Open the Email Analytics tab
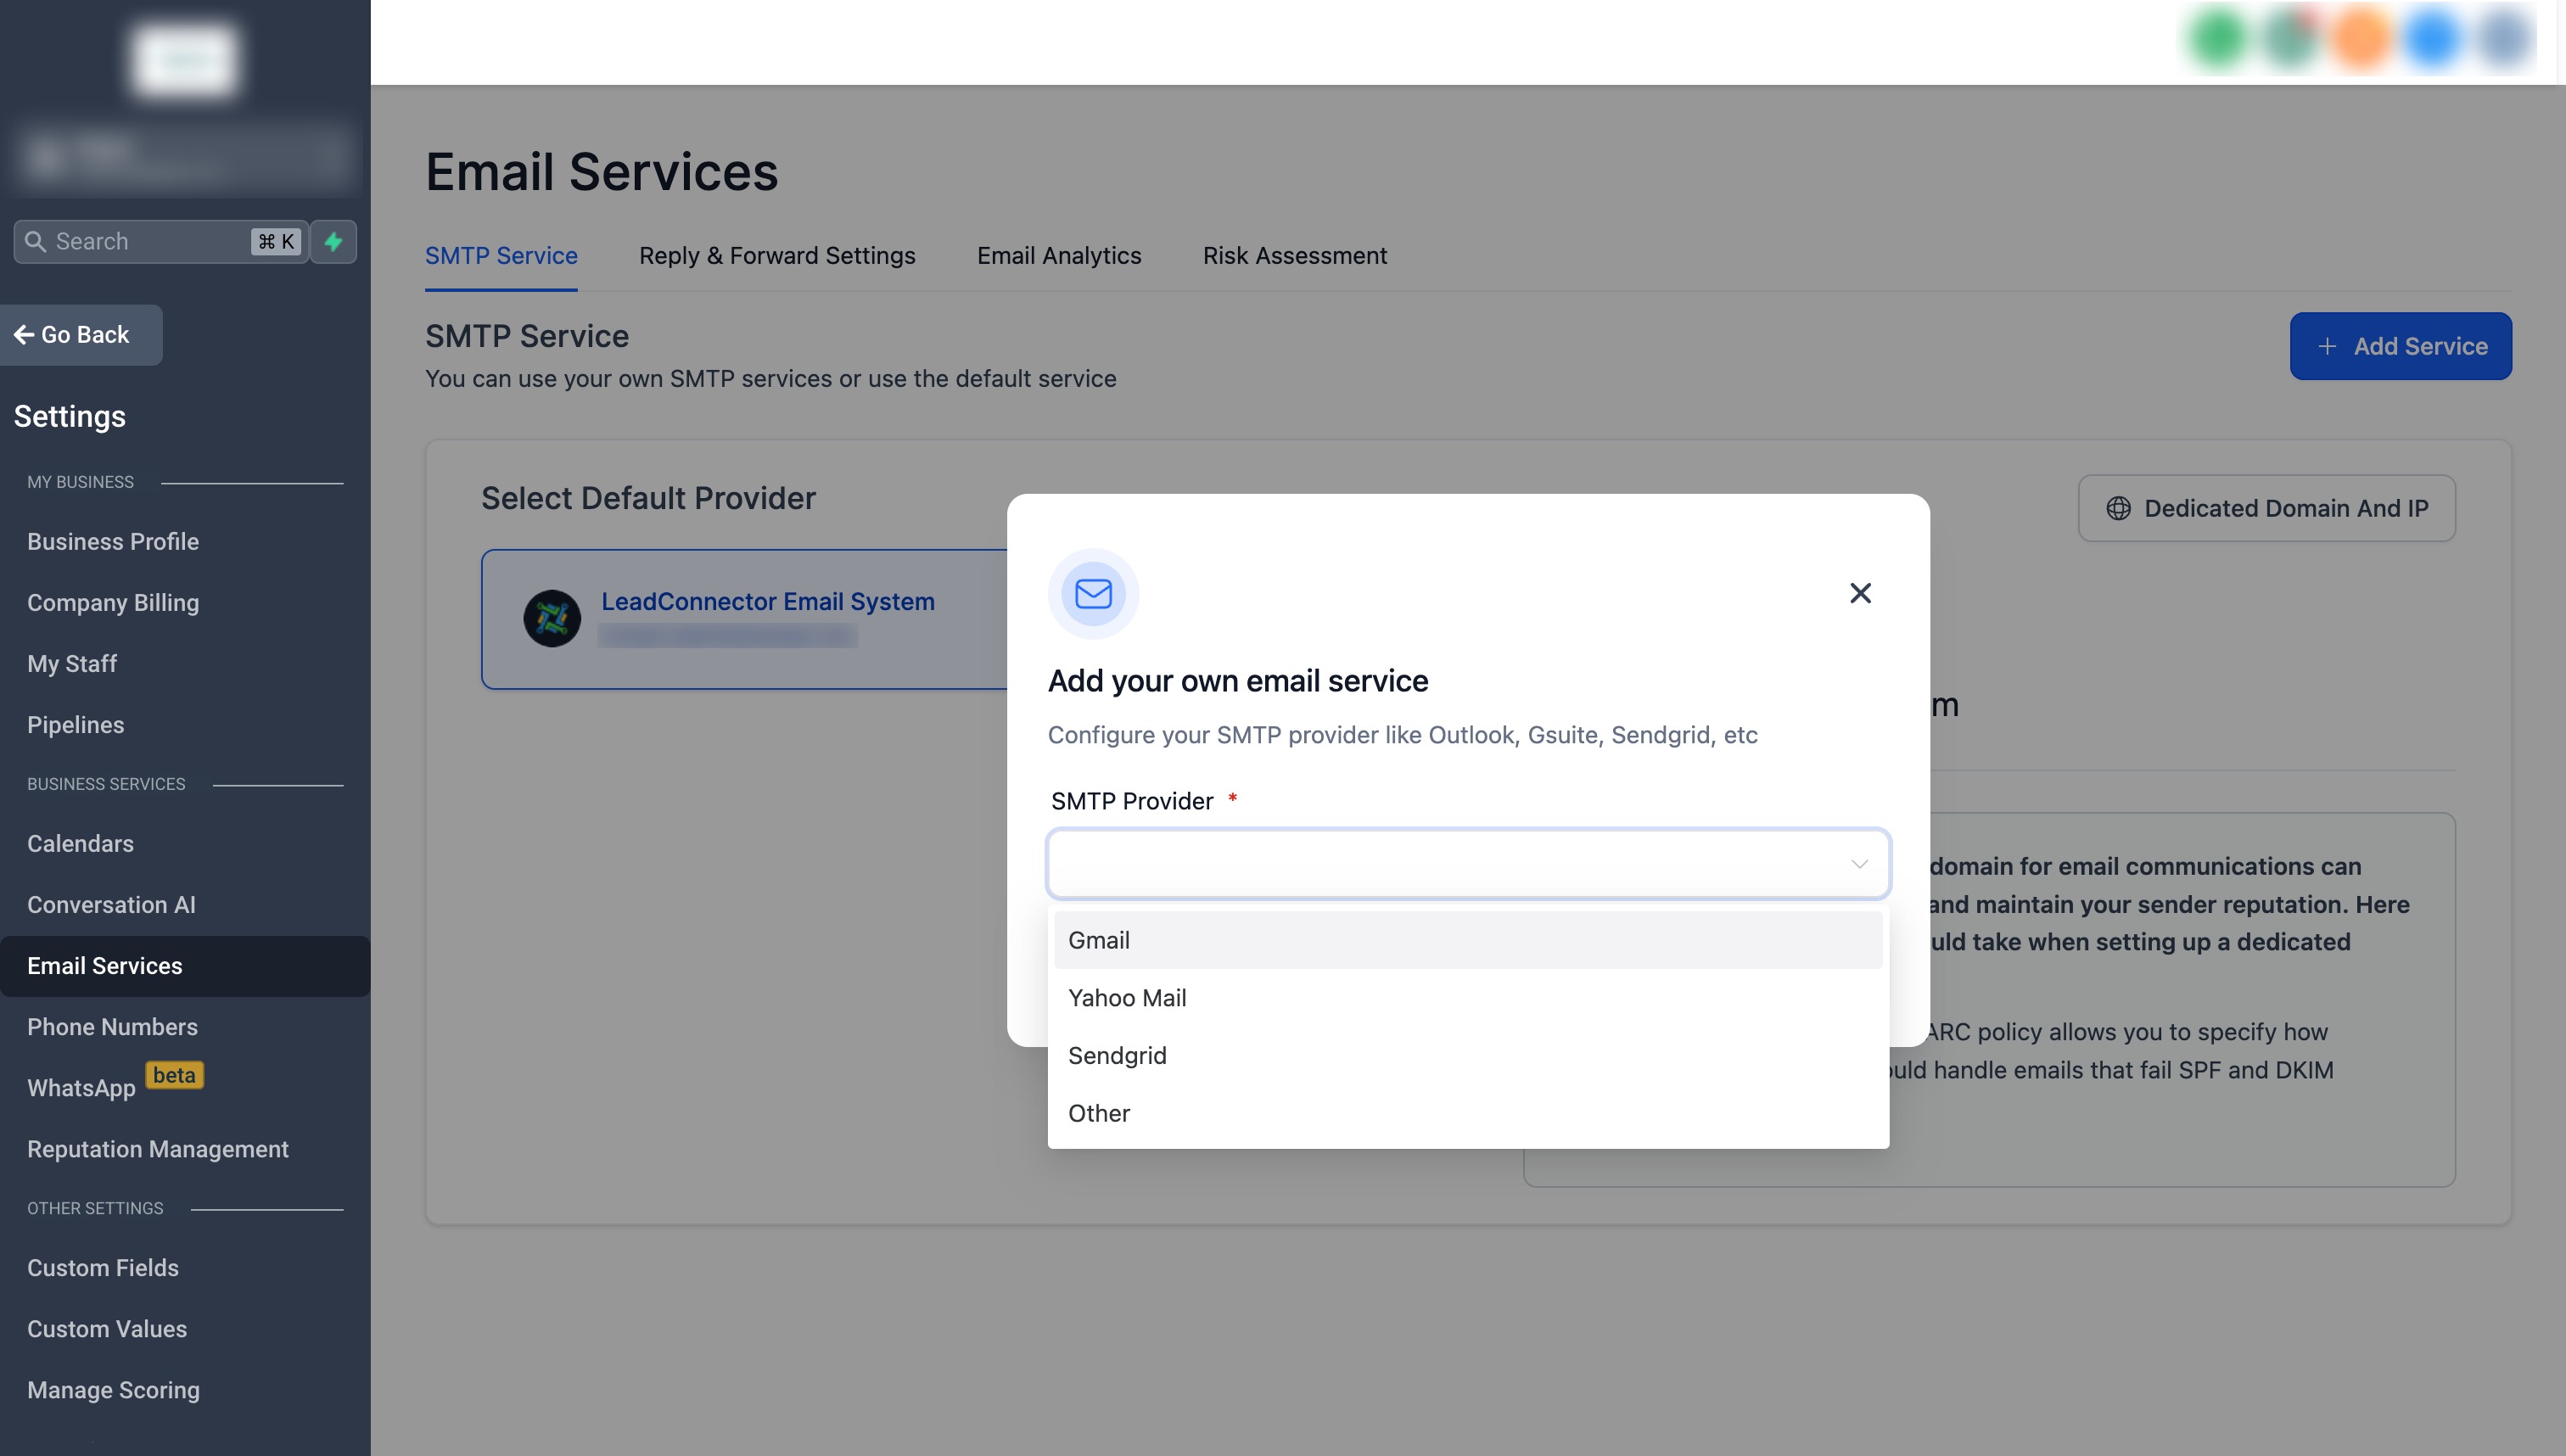The image size is (2566, 1456). click(x=1058, y=256)
